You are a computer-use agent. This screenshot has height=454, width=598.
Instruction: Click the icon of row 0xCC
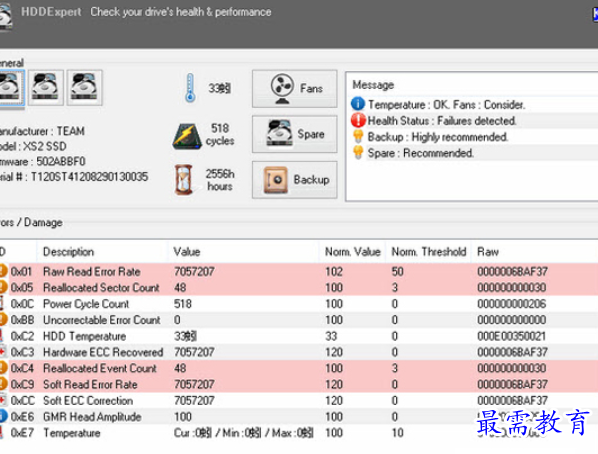click(3, 400)
